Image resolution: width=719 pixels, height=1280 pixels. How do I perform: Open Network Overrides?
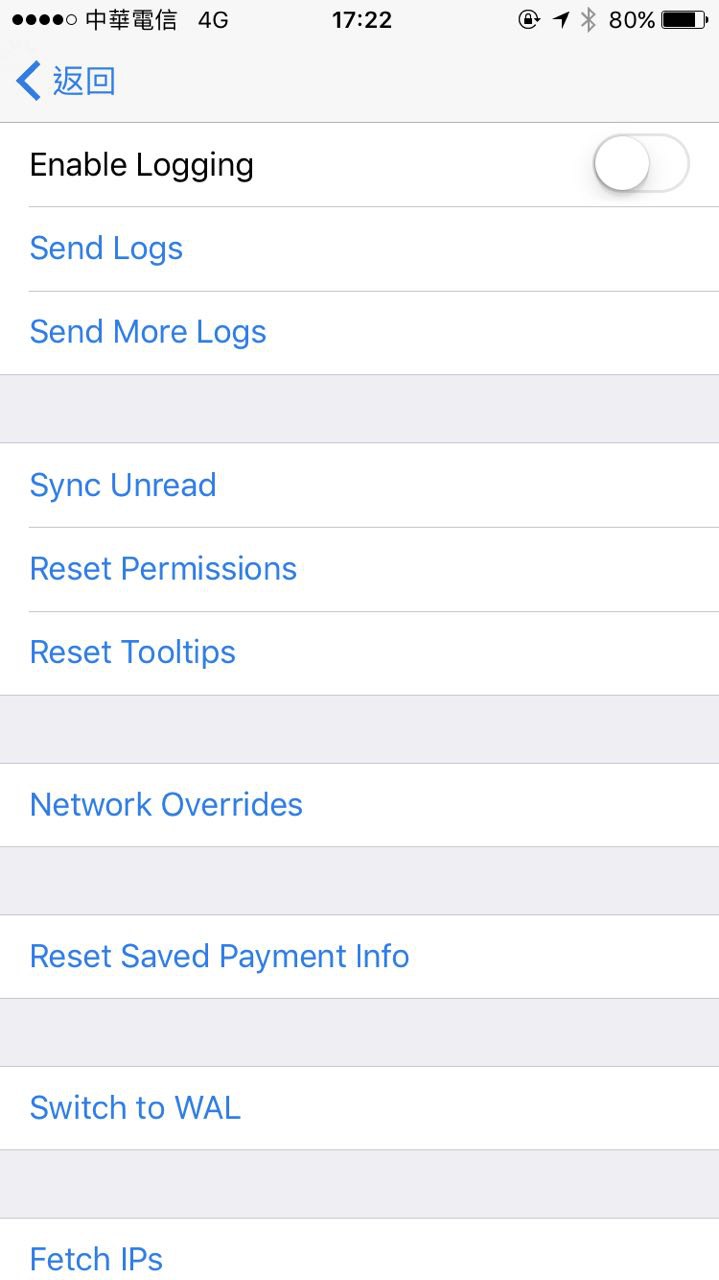point(166,805)
